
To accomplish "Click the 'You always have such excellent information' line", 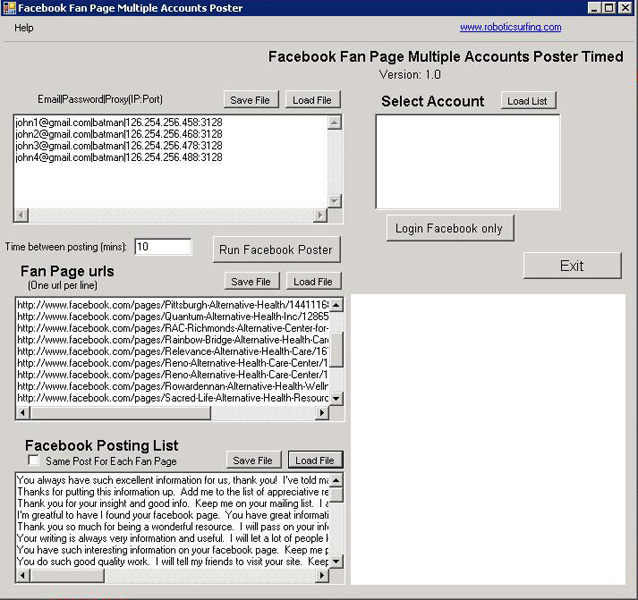I will pyautogui.click(x=173, y=480).
